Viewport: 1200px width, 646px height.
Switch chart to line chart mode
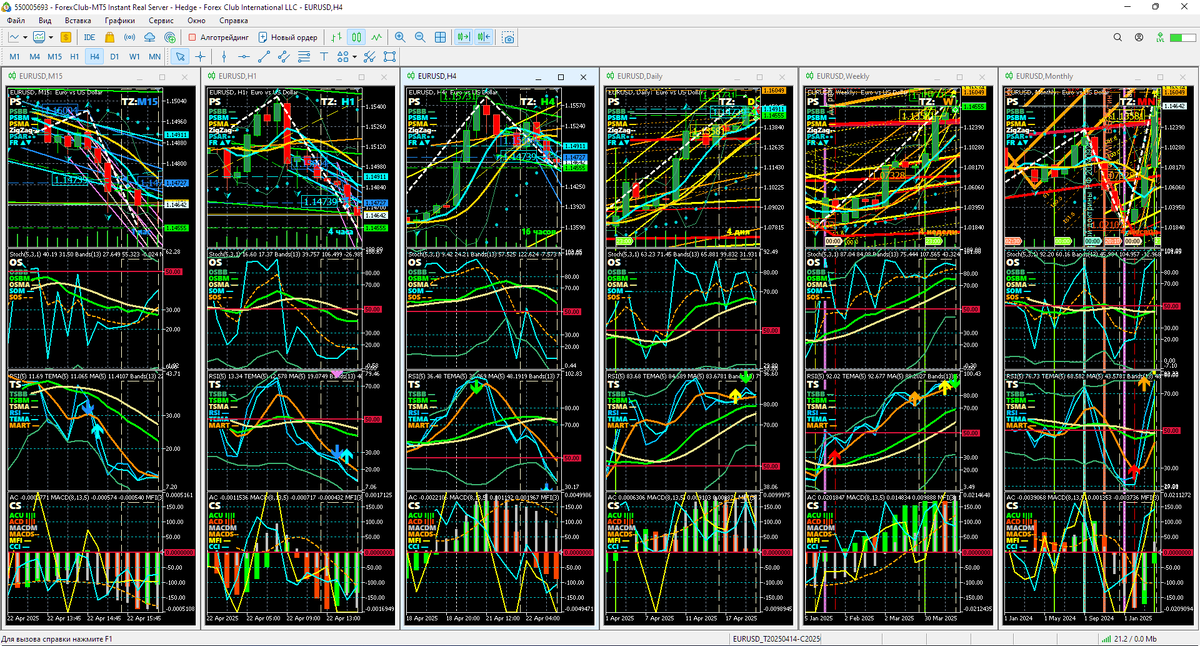(376, 37)
